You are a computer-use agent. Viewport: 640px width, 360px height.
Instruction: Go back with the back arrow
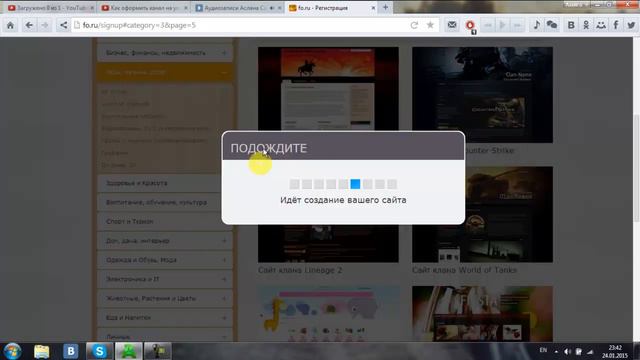pyautogui.click(x=29, y=25)
